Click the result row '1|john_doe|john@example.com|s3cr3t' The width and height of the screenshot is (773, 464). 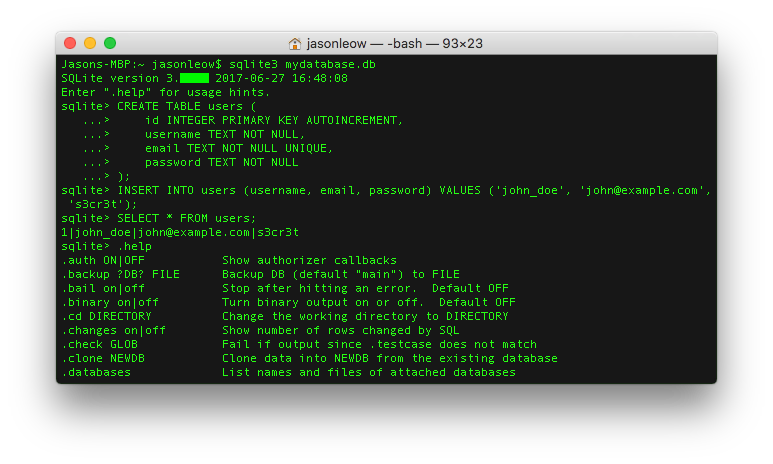pos(180,232)
